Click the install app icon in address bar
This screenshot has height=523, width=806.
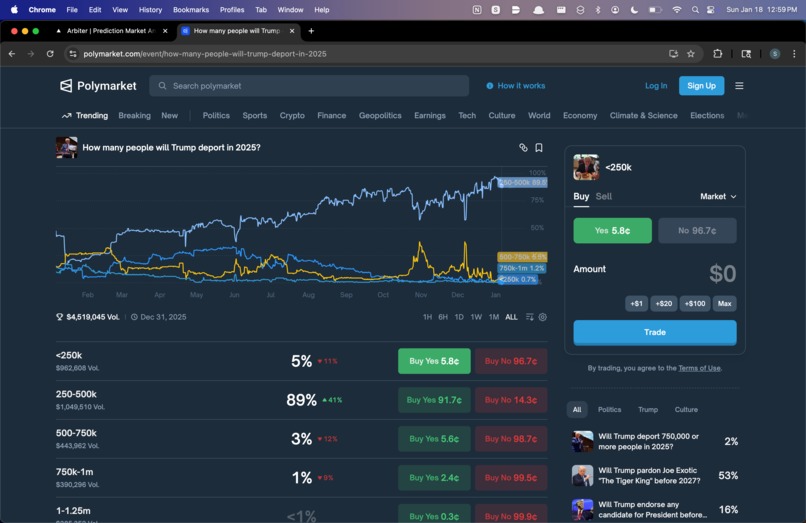click(673, 53)
